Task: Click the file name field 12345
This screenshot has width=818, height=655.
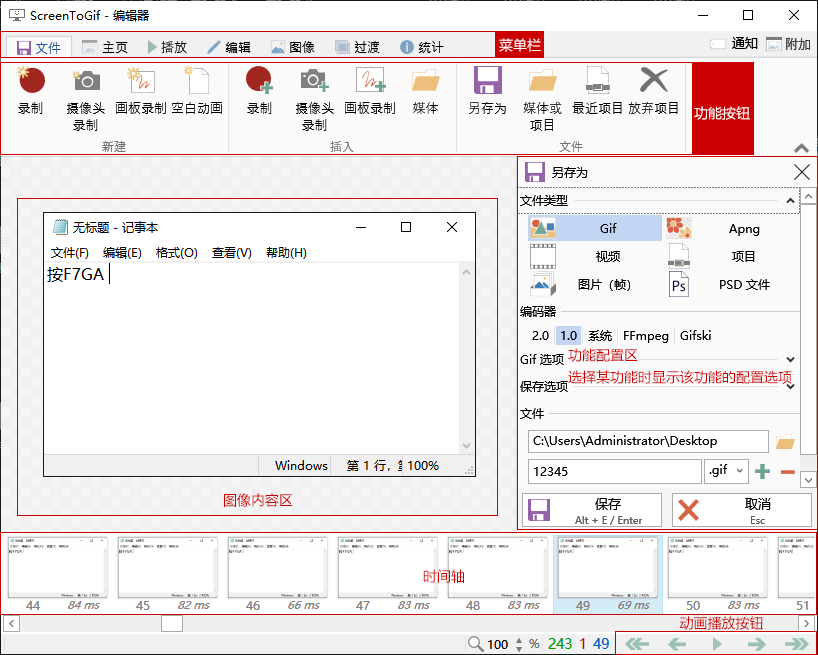Action: tap(615, 471)
